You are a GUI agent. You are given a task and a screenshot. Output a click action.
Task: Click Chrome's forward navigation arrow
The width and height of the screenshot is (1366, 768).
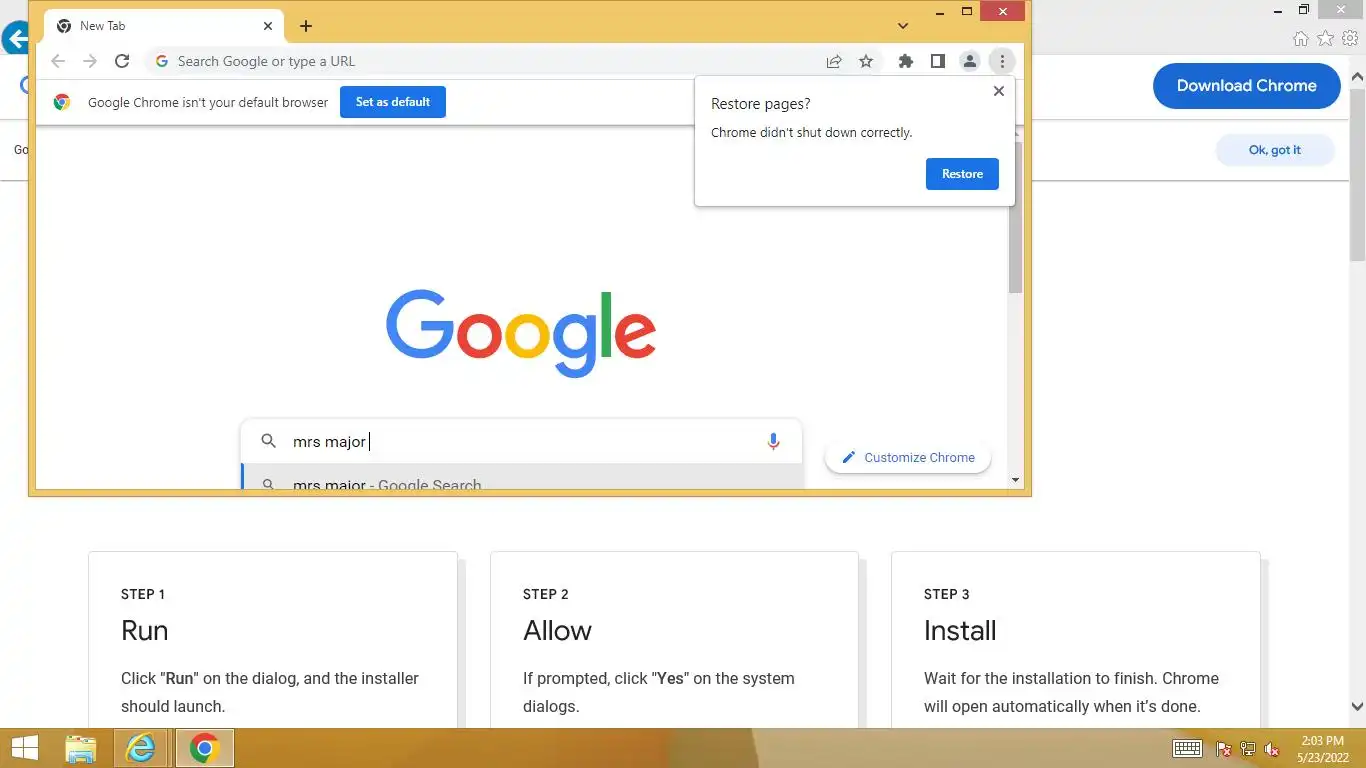pyautogui.click(x=90, y=61)
